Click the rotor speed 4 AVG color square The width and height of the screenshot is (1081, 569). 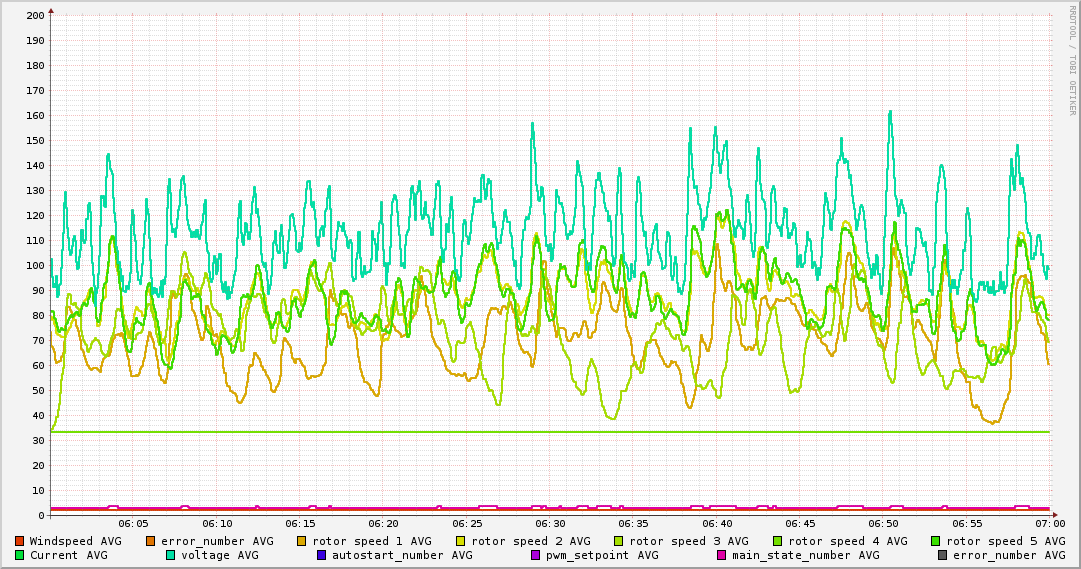[x=778, y=541]
